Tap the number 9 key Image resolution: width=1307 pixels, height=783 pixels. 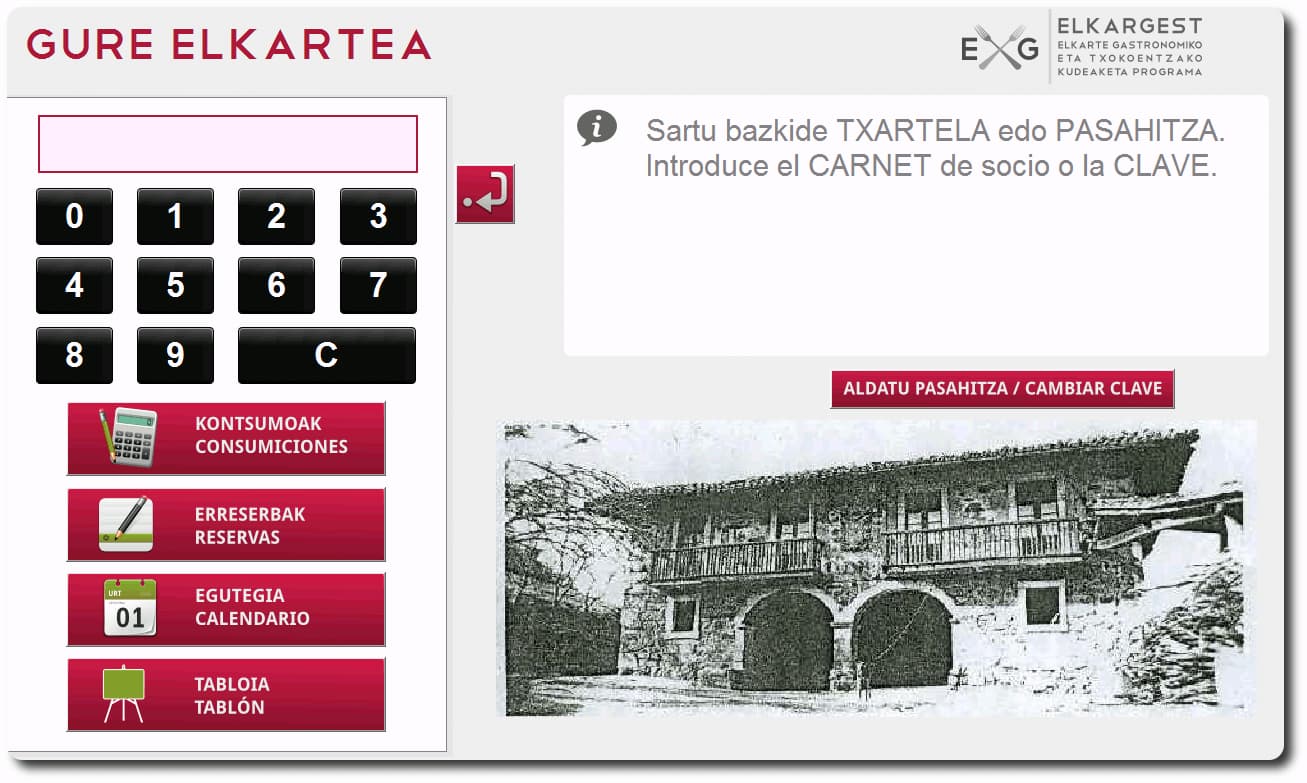pyautogui.click(x=175, y=355)
